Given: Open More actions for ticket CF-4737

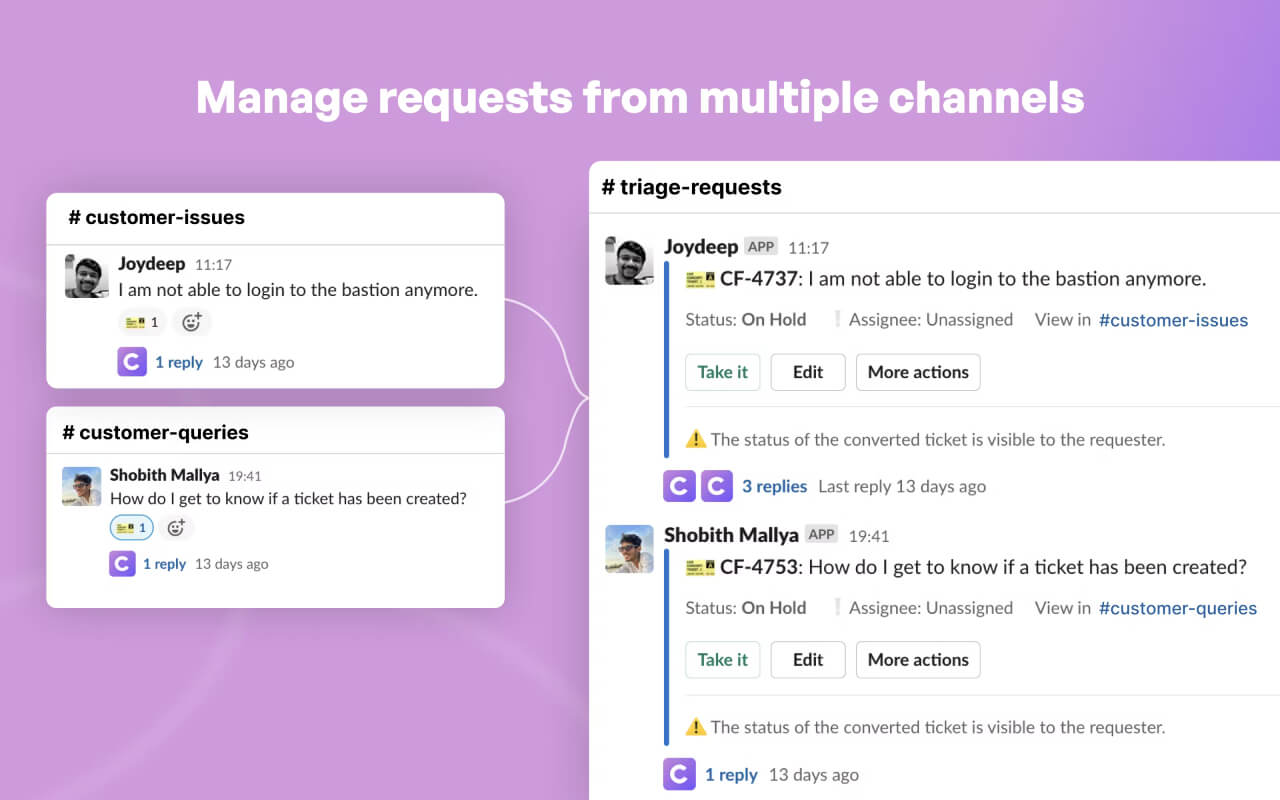Looking at the screenshot, I should point(918,372).
